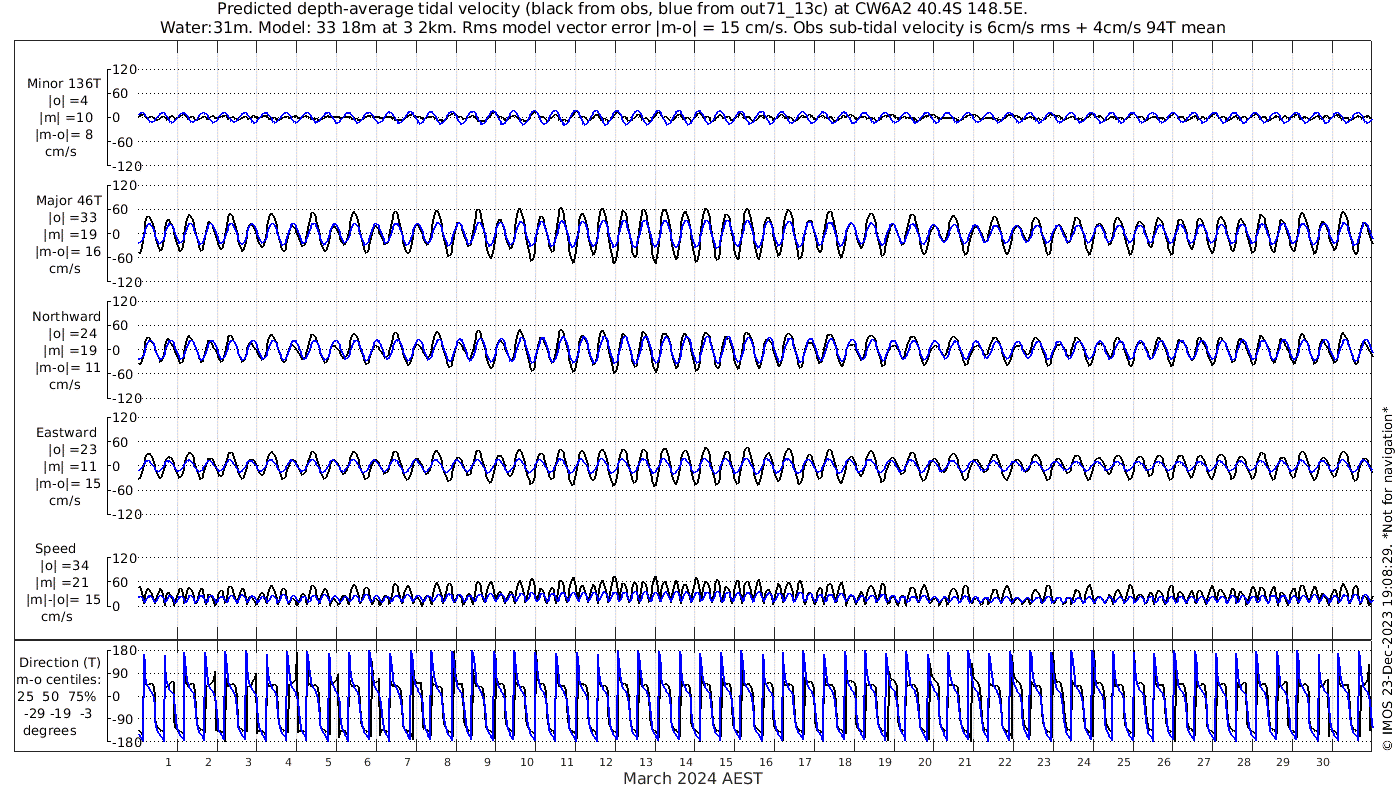
Task: Click "|m-o|= 8" under Minor 136T
Action: coord(65,135)
